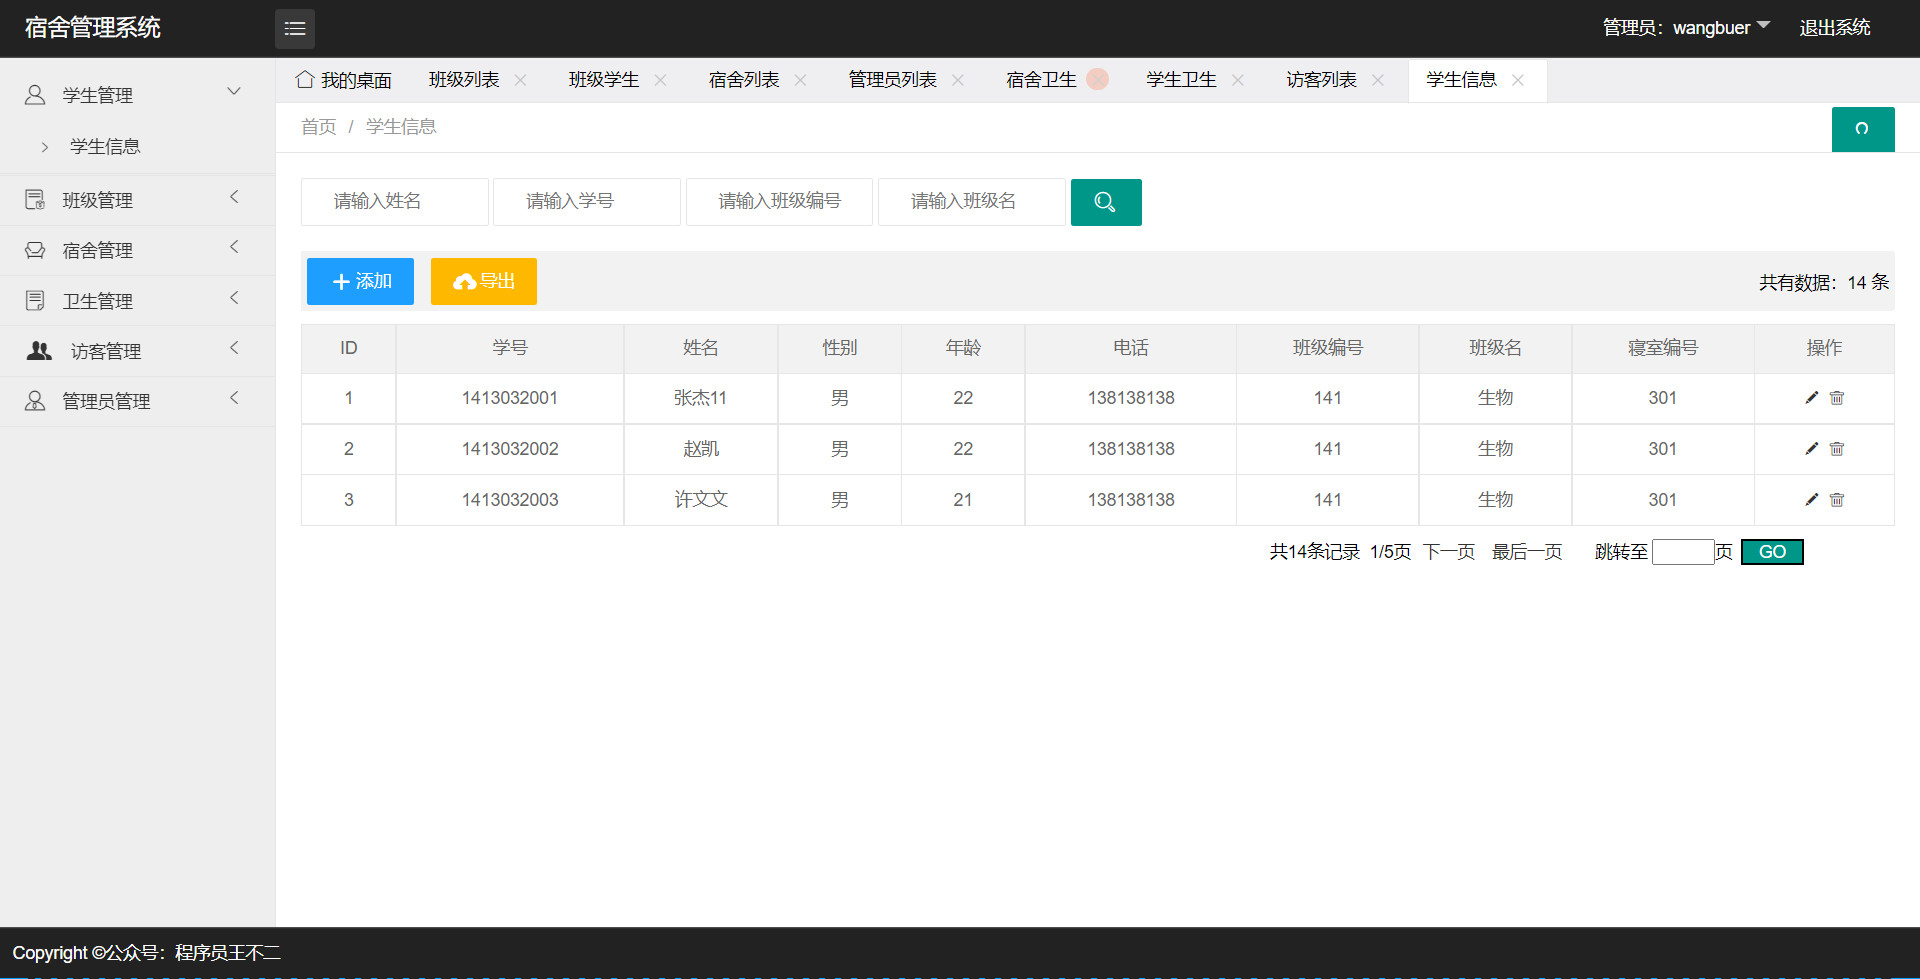This screenshot has height=979, width=1920.
Task: Click the sidebar collapse hamburger icon
Action: (294, 28)
